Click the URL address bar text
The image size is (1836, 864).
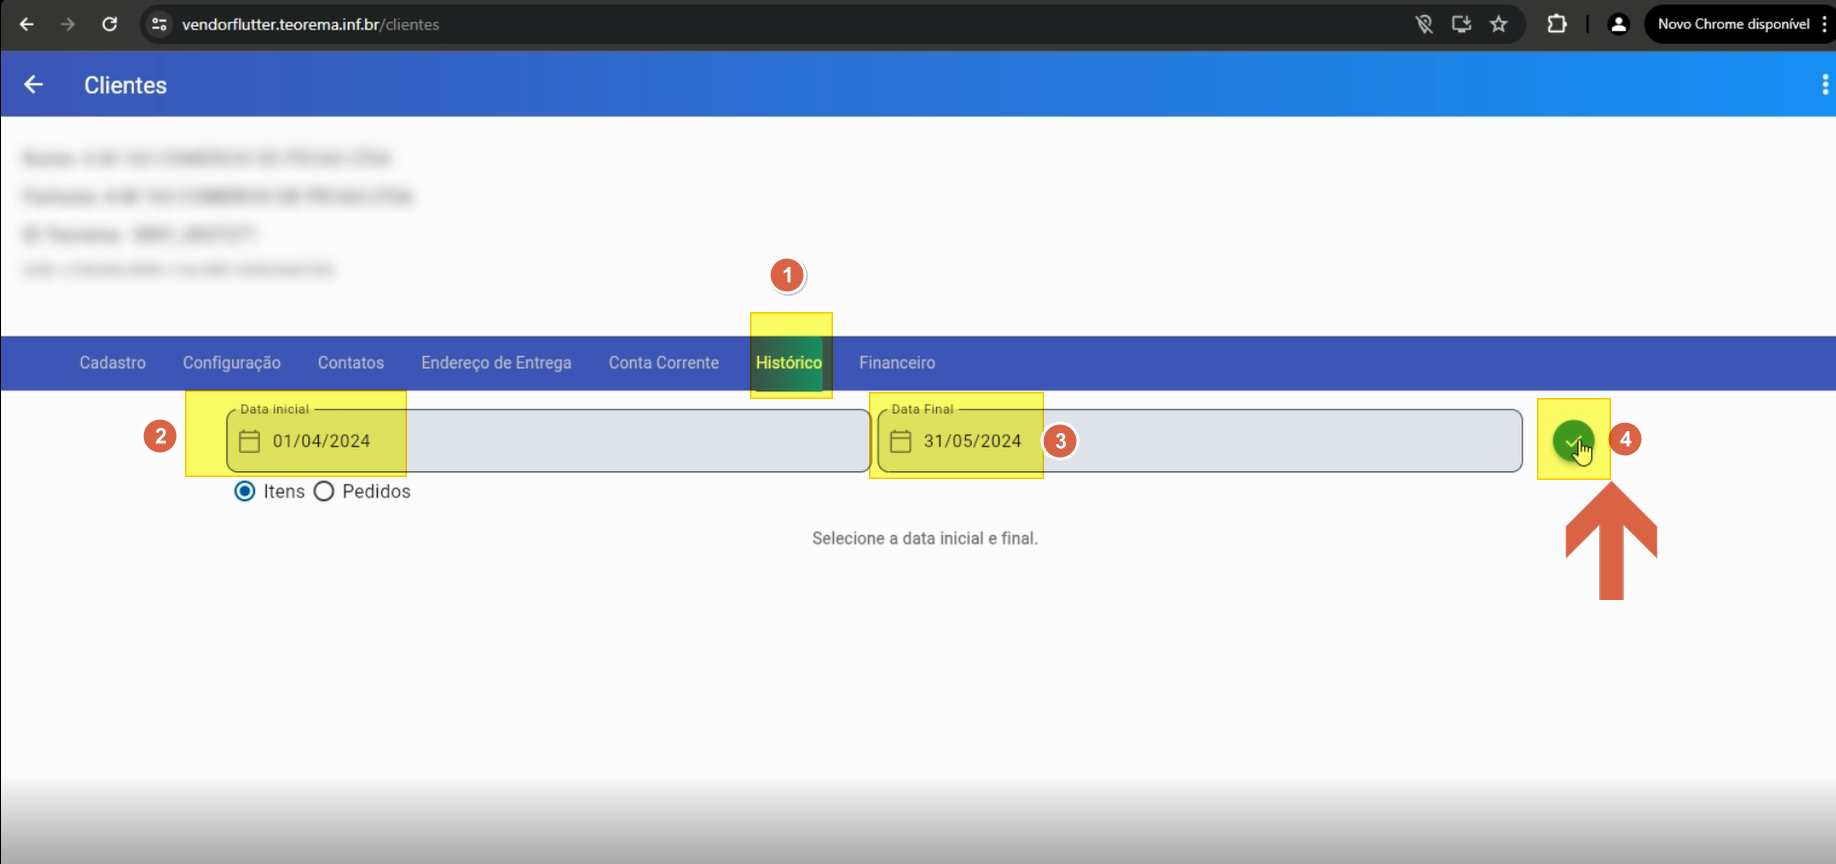(x=310, y=24)
